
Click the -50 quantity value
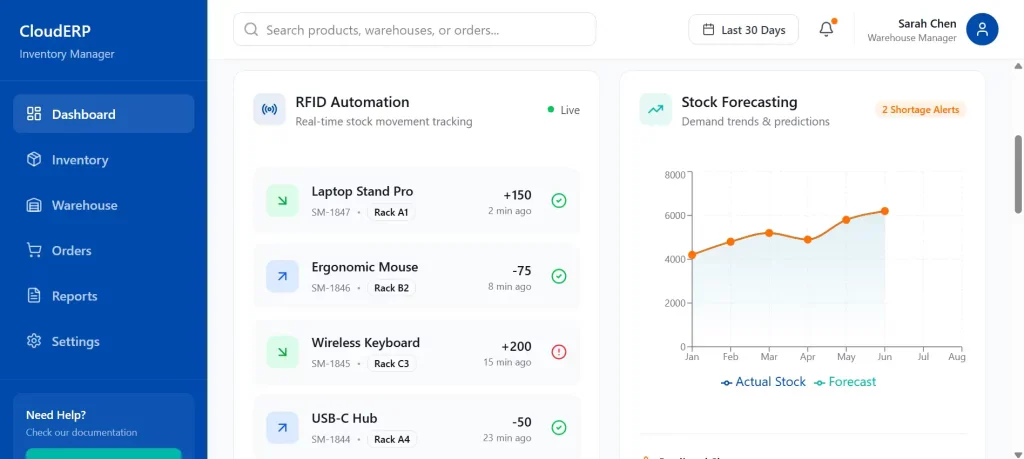pyautogui.click(x=522, y=422)
